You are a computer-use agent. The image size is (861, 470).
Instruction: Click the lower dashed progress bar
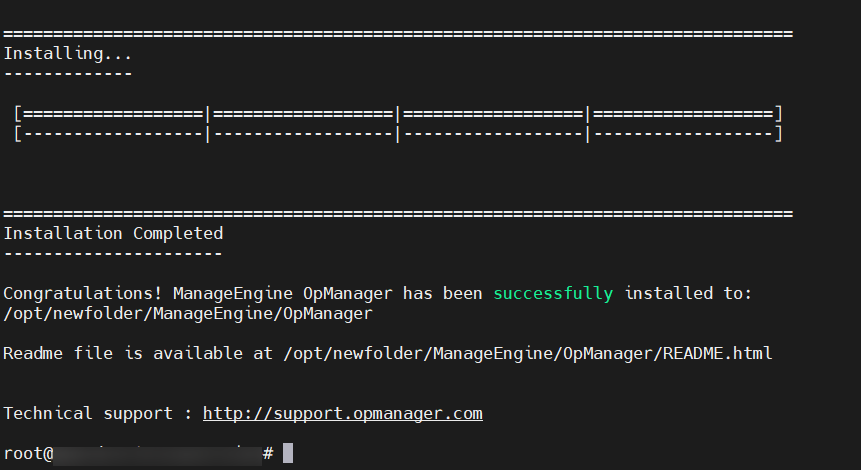click(x=398, y=133)
